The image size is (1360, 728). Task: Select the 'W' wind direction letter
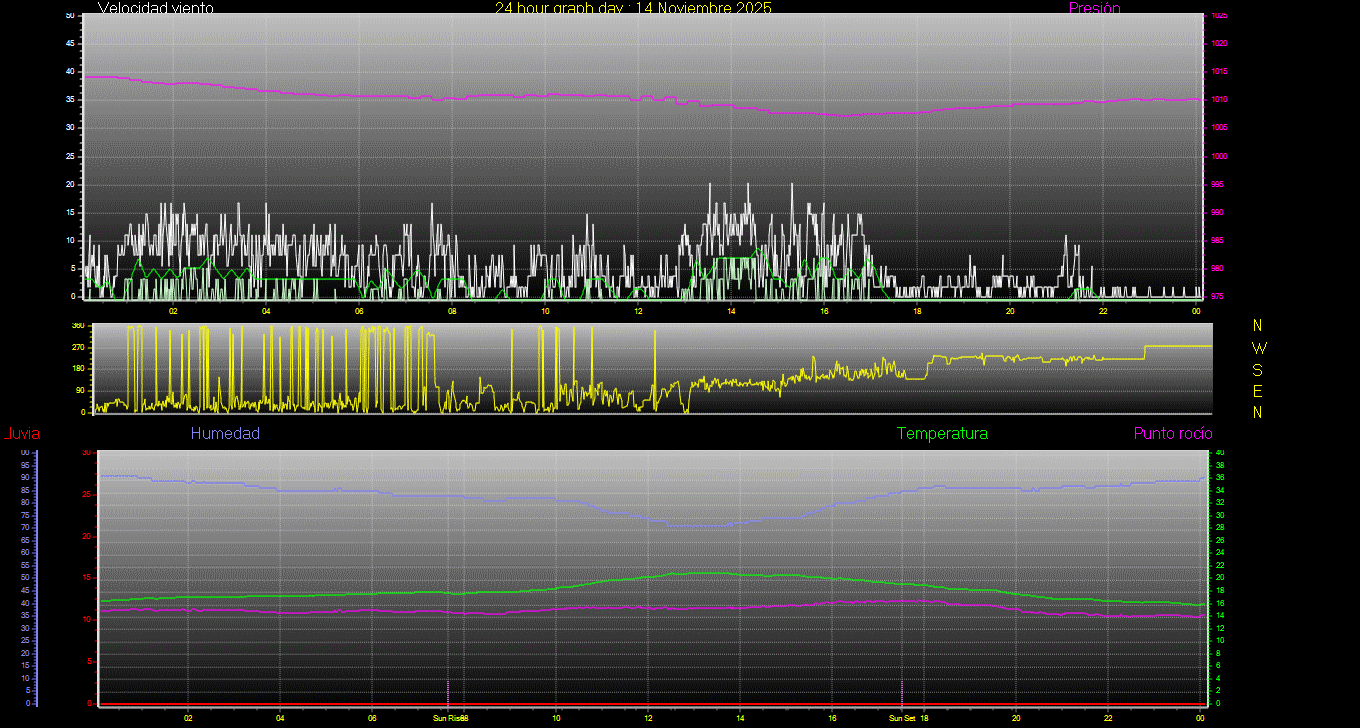tap(1258, 348)
